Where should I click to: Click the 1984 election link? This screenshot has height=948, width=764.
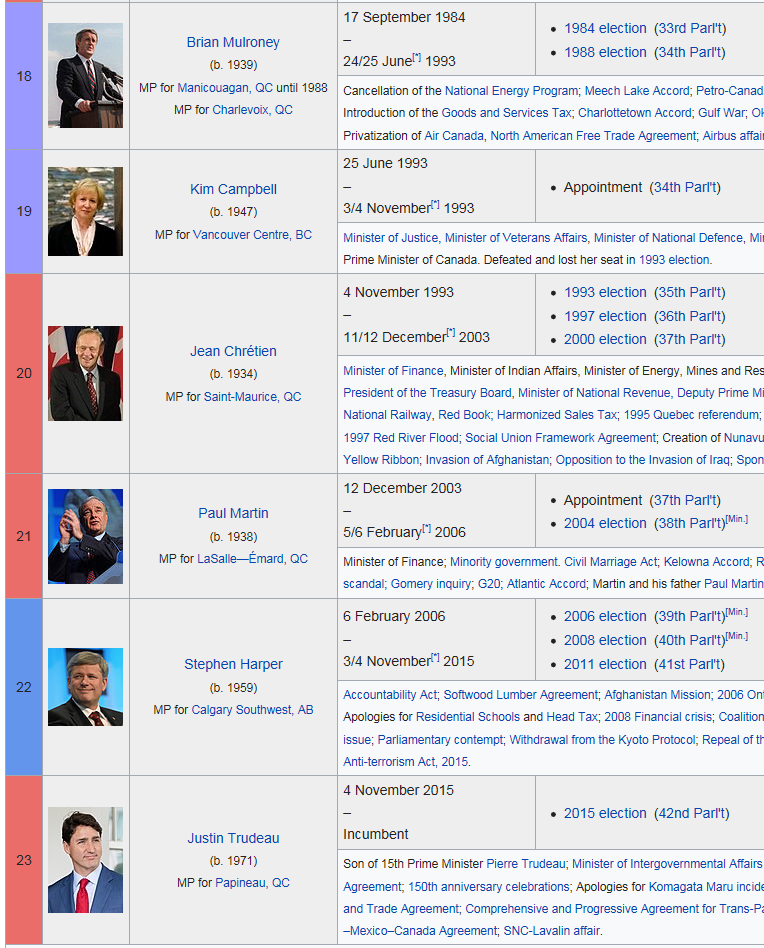click(x=605, y=28)
